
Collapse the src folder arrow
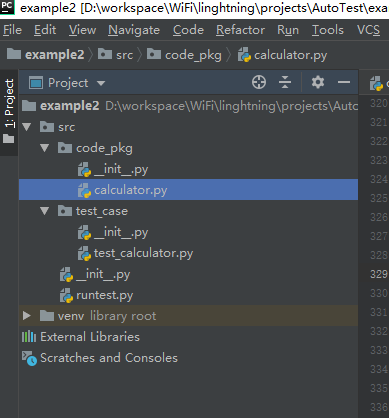27,127
